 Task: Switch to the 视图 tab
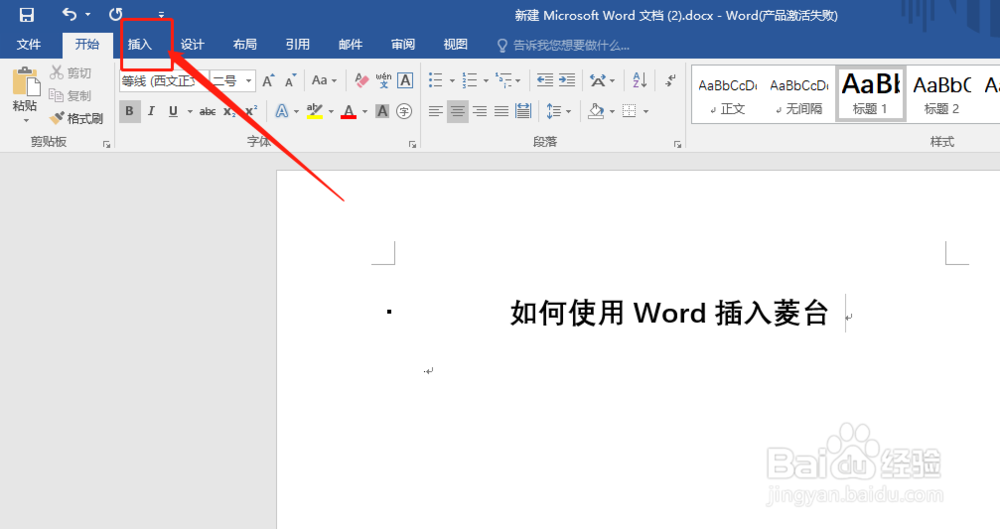pos(455,44)
